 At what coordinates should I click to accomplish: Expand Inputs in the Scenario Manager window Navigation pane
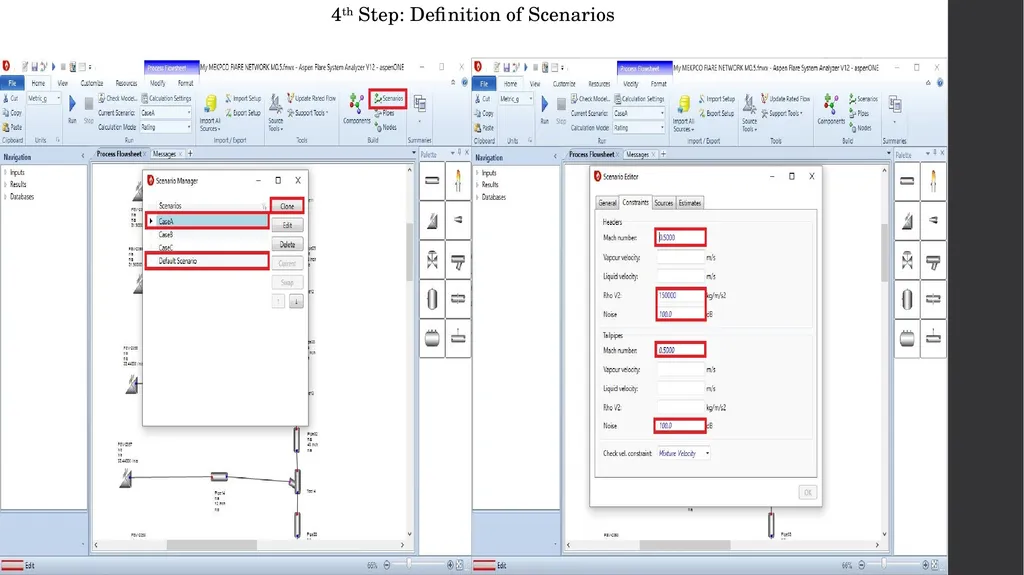(x=6, y=172)
